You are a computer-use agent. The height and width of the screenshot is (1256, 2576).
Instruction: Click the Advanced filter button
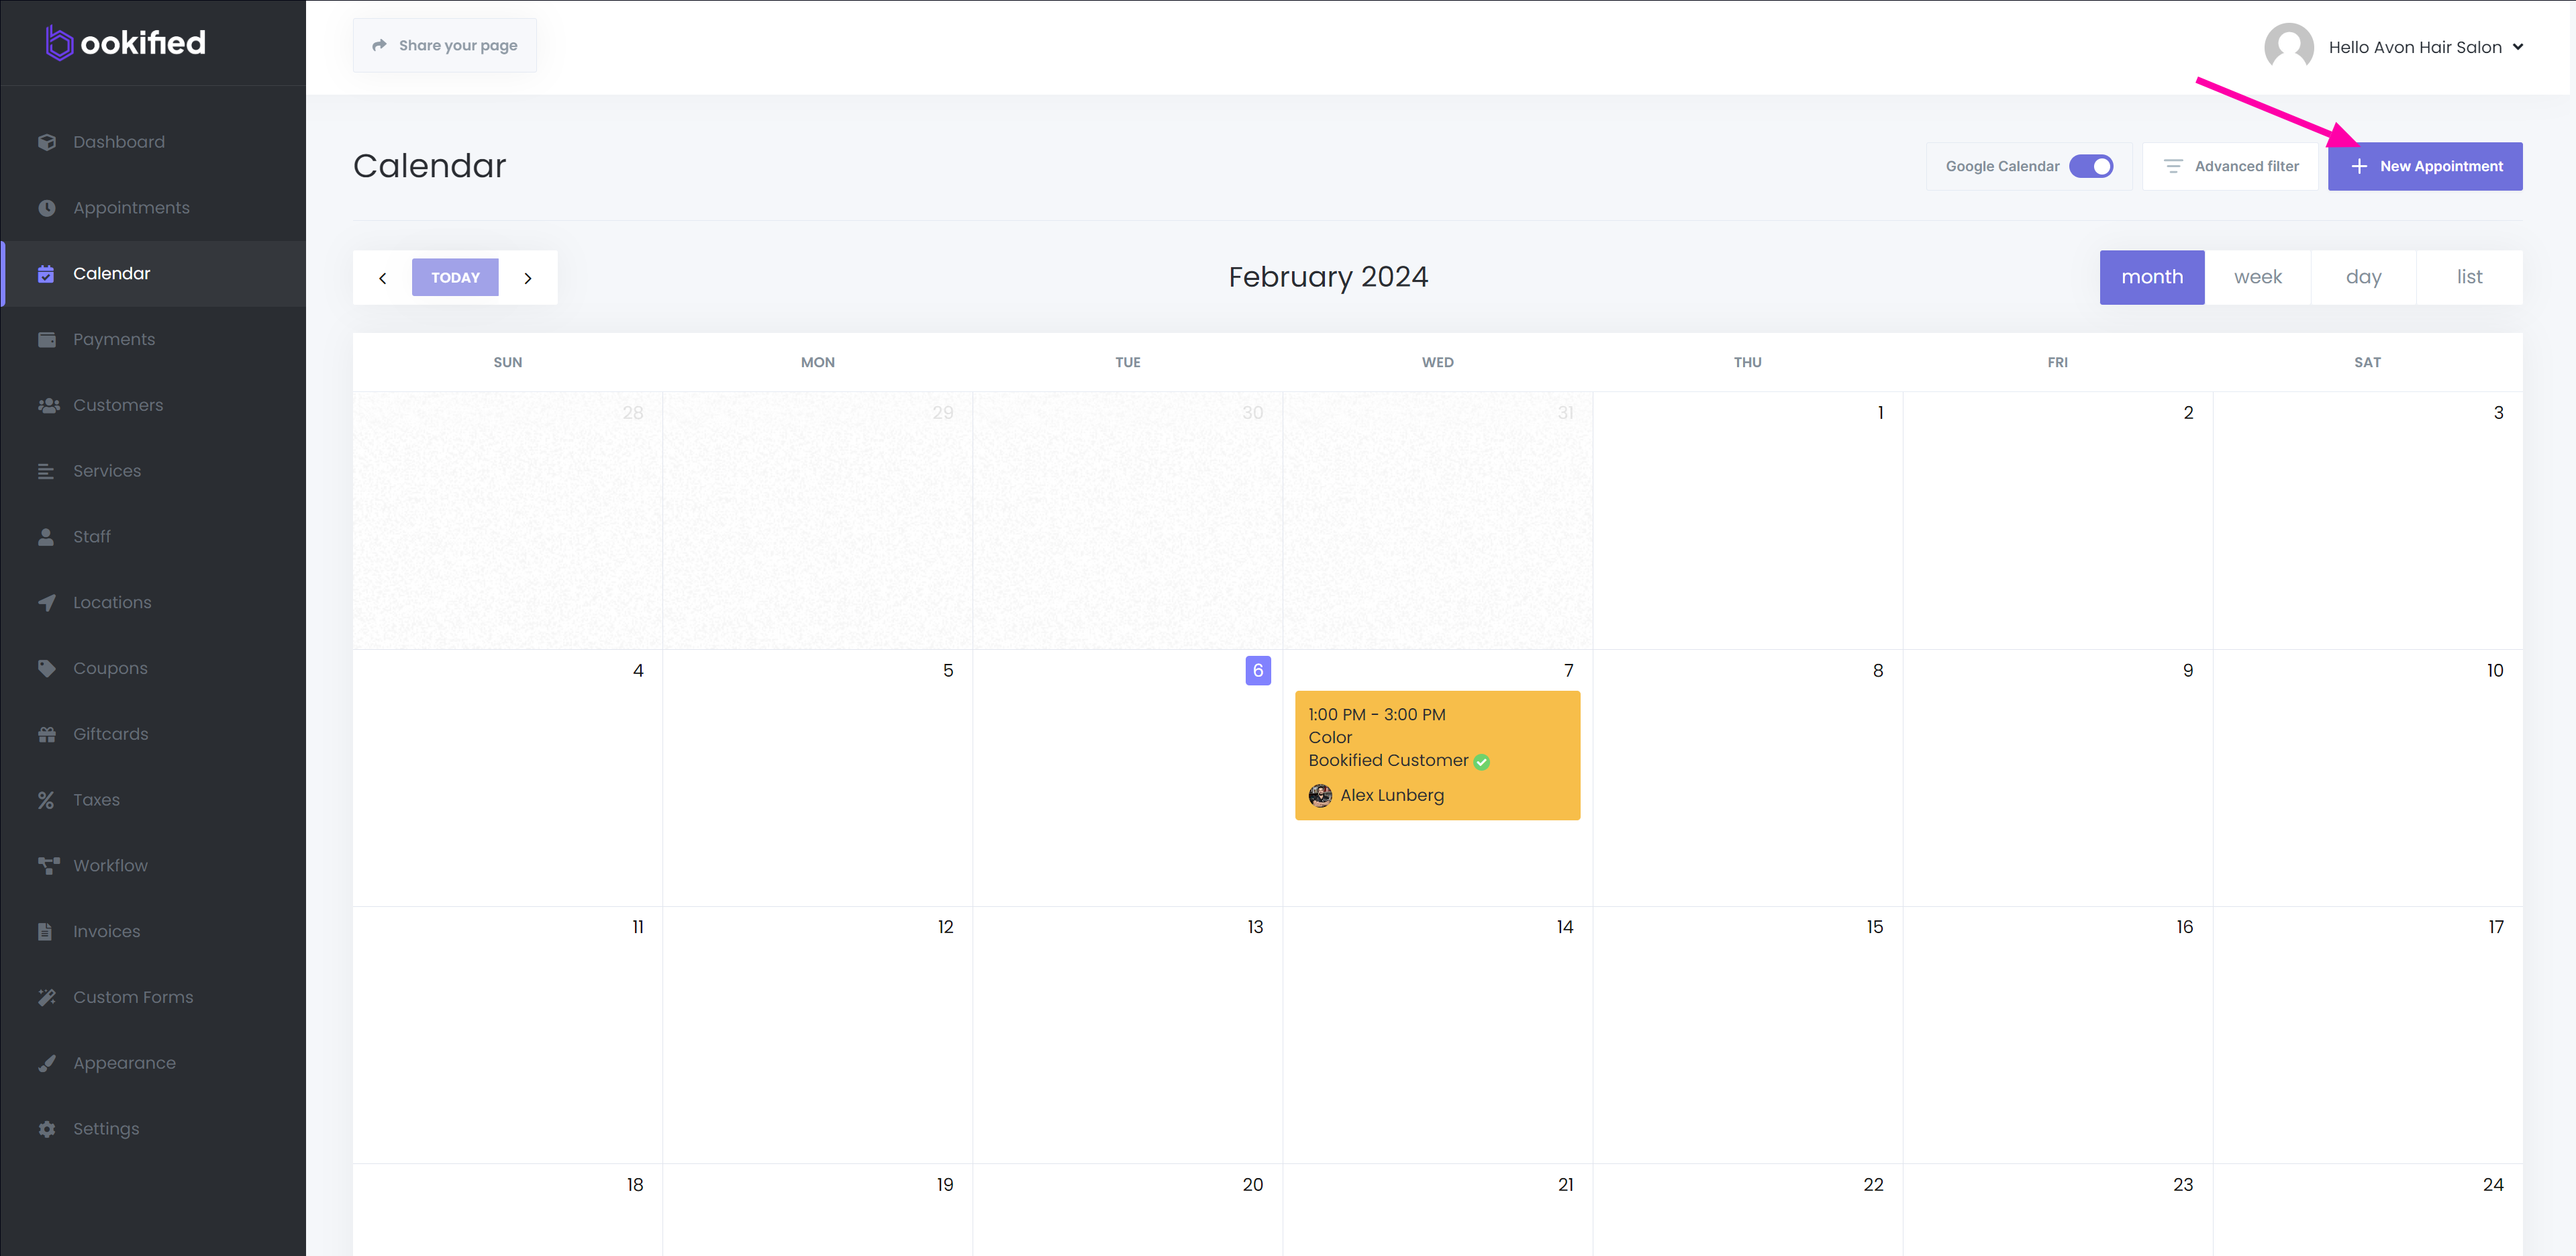[2229, 166]
